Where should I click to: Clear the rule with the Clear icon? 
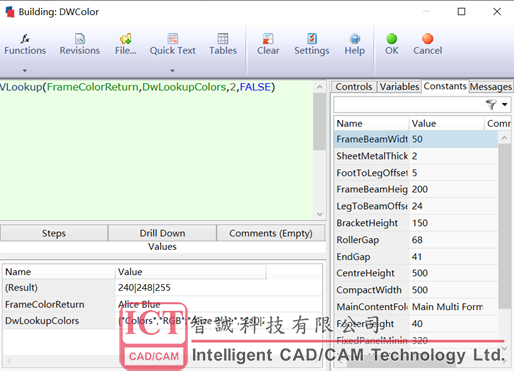tap(268, 44)
